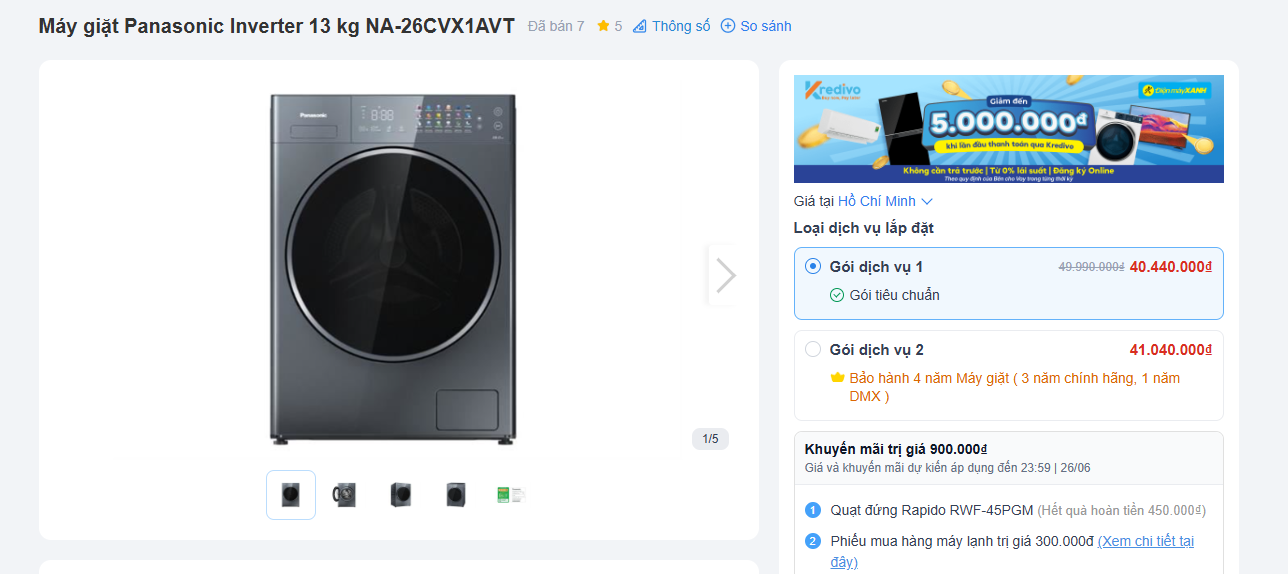This screenshot has height=574, width=1288.
Task: Click the Thông số chart icon
Action: coord(640,26)
